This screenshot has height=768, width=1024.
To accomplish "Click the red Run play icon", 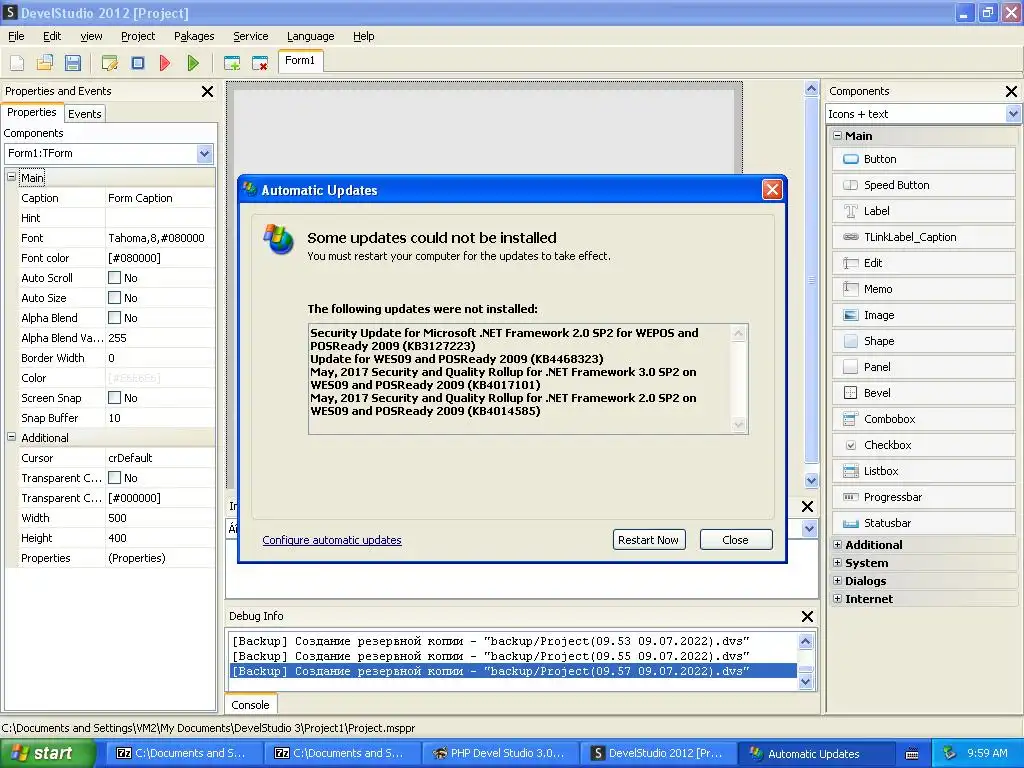I will [x=165, y=63].
